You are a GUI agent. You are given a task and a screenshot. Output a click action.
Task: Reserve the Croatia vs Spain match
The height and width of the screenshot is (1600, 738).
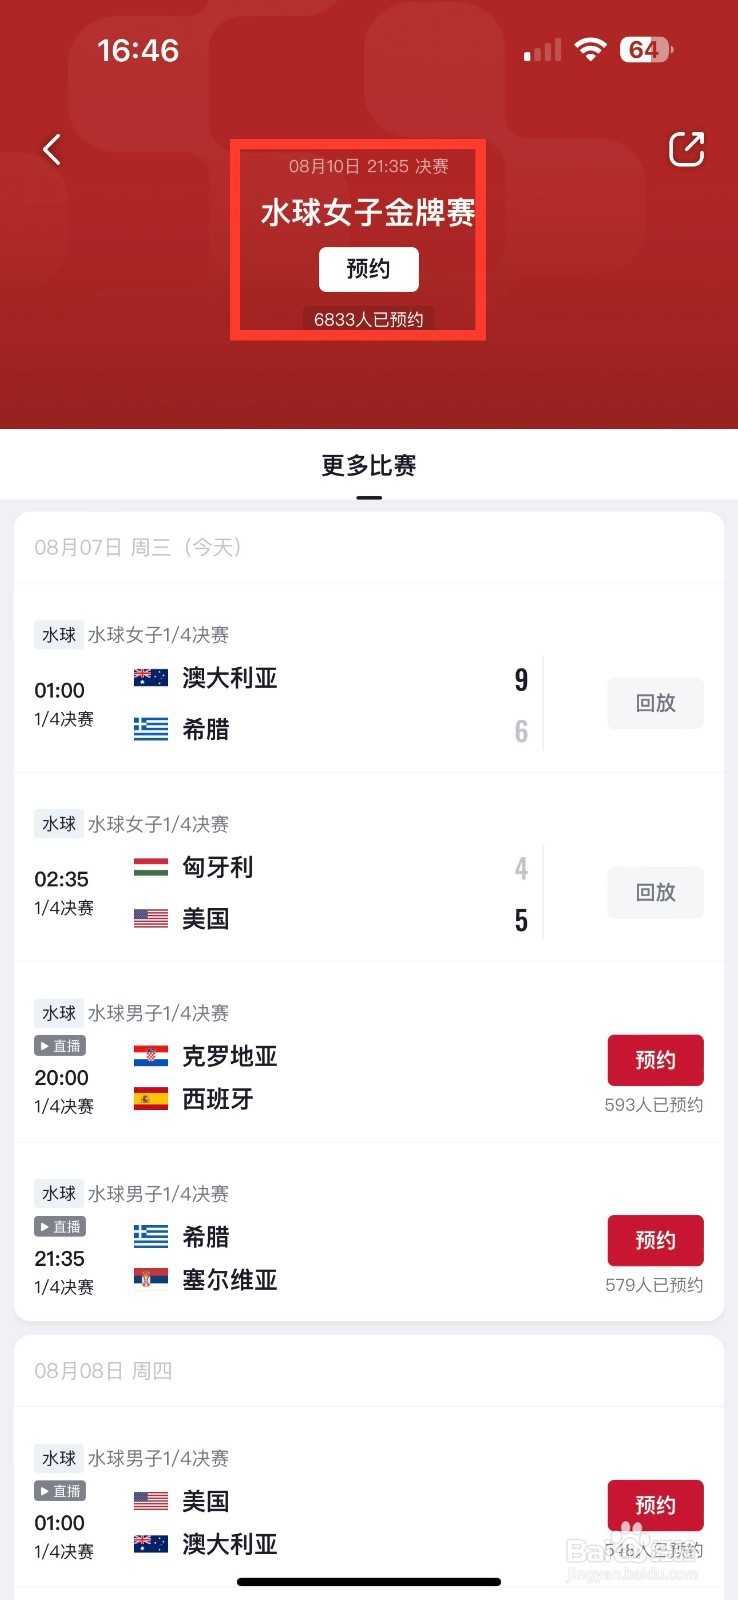pyautogui.click(x=656, y=1060)
